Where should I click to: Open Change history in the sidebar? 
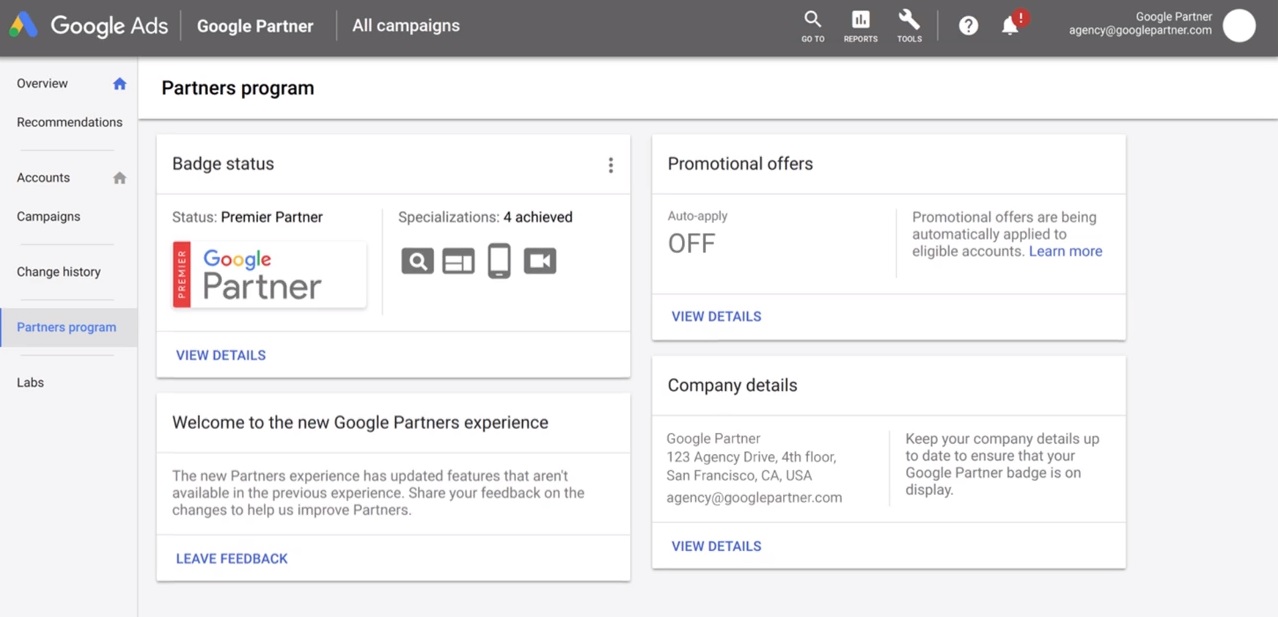coord(58,272)
